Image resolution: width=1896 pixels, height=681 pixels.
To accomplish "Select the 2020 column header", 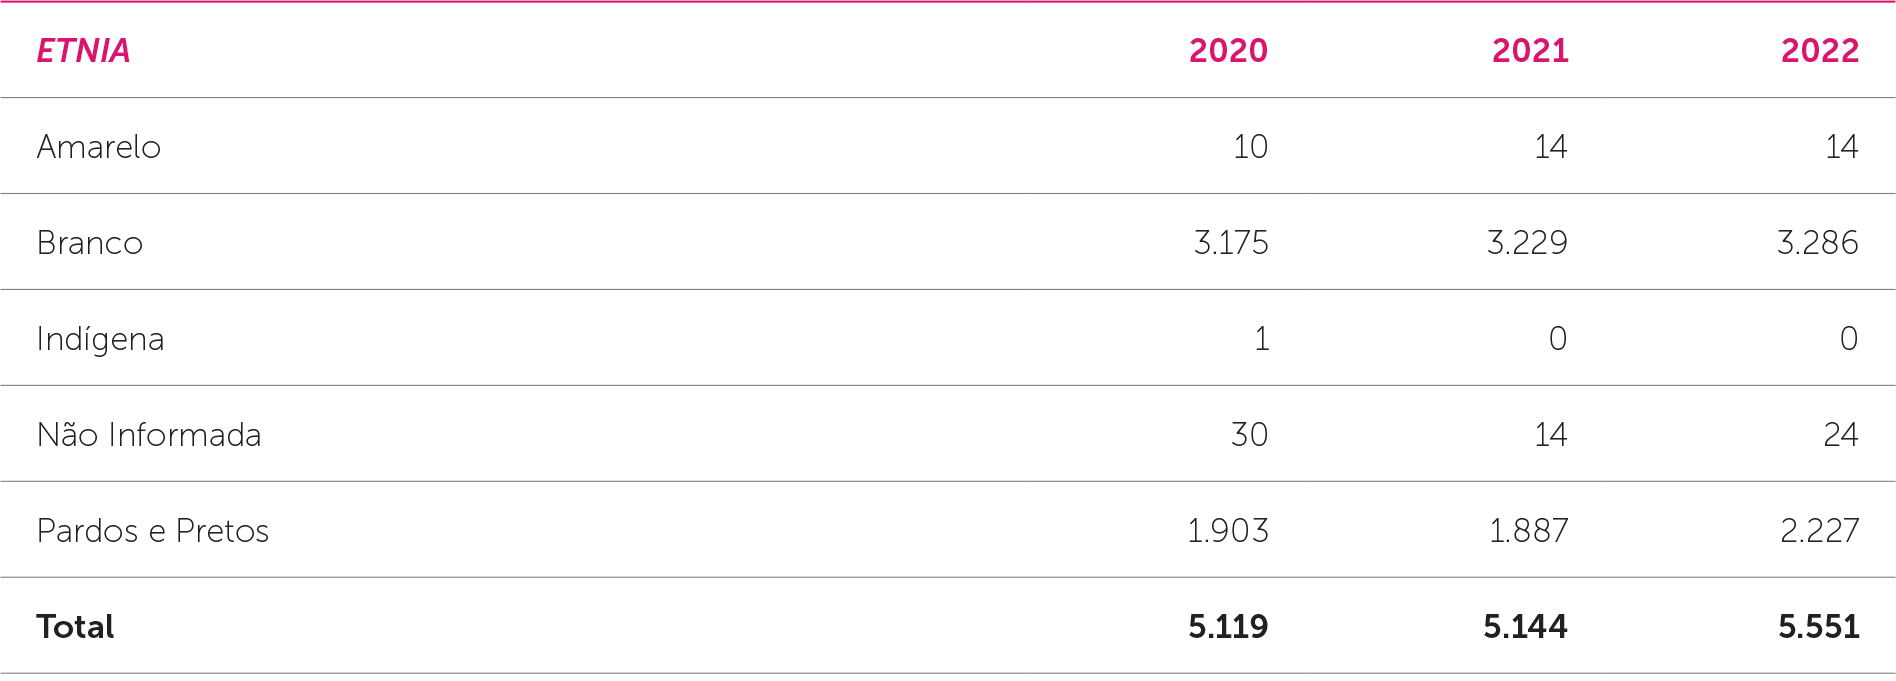I will [1228, 51].
